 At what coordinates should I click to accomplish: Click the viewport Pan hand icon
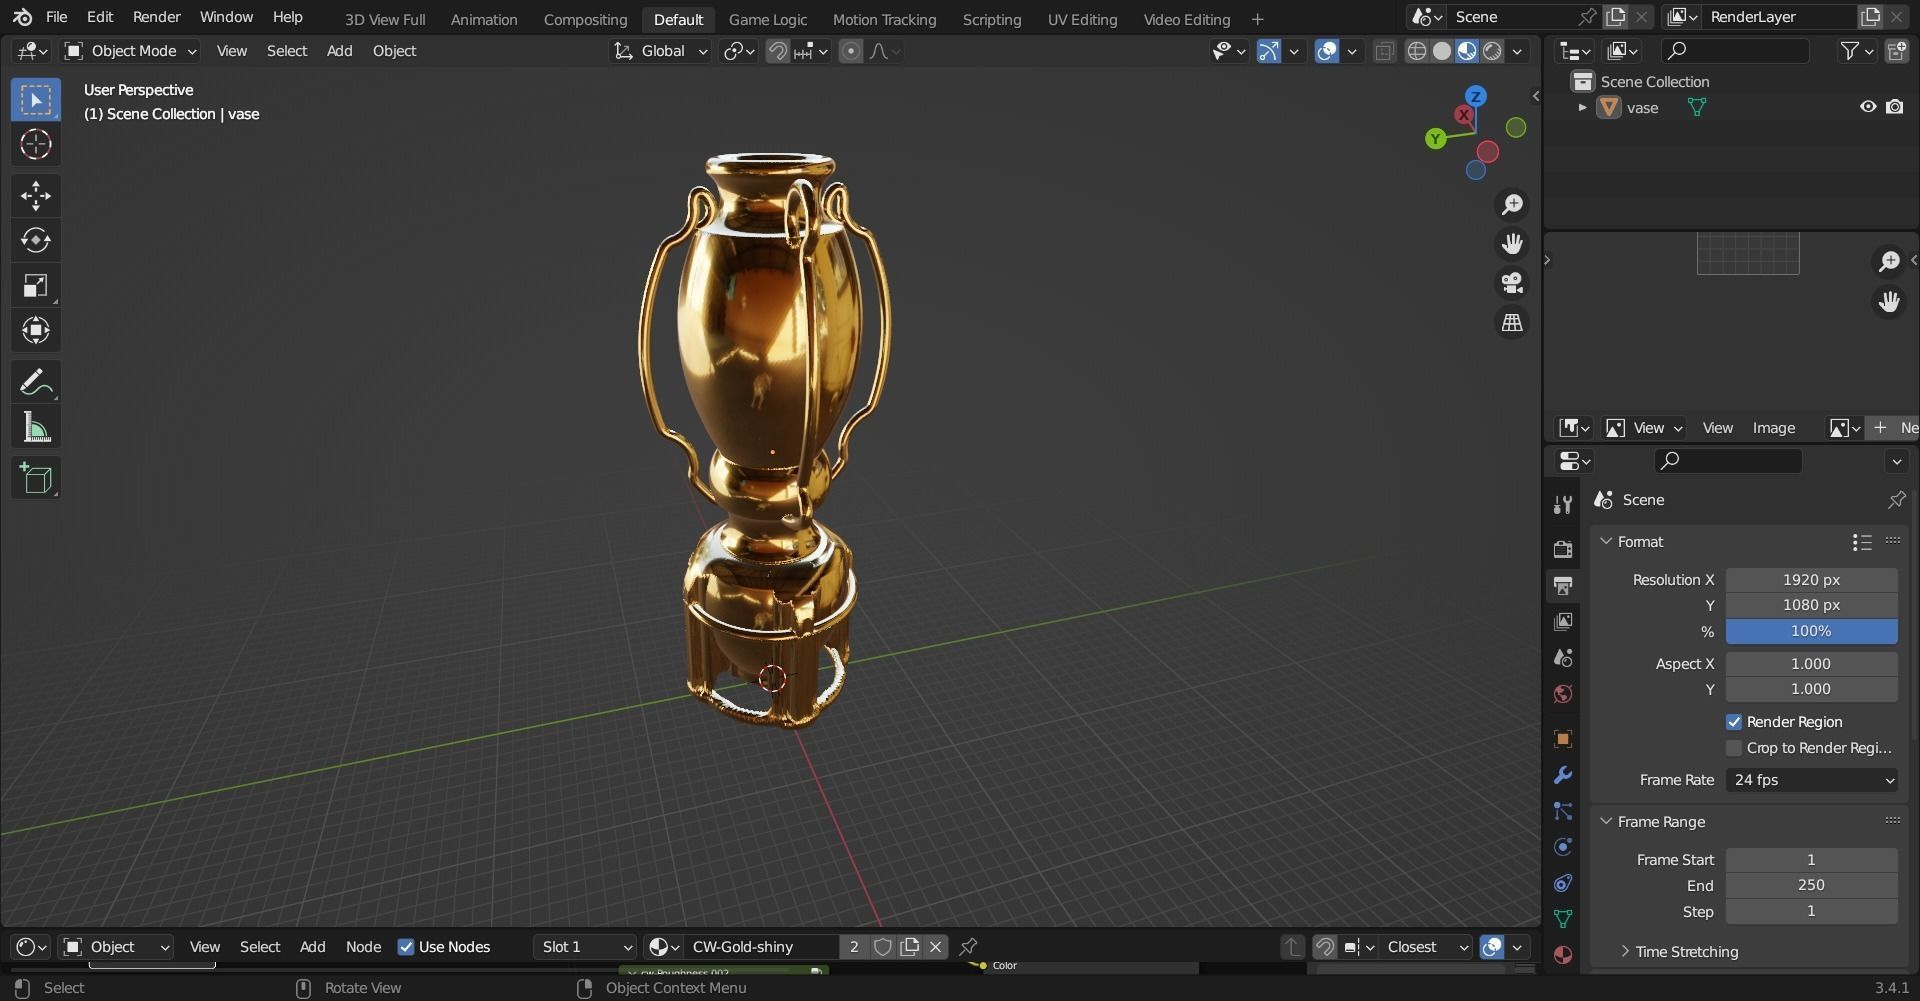[x=1512, y=244]
